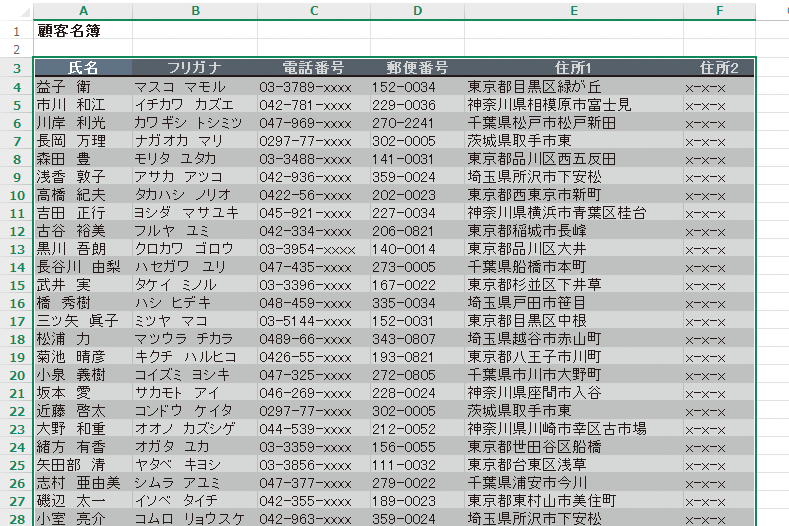The width and height of the screenshot is (789, 526).
Task: Click the 住所1 header cell
Action: 574,67
